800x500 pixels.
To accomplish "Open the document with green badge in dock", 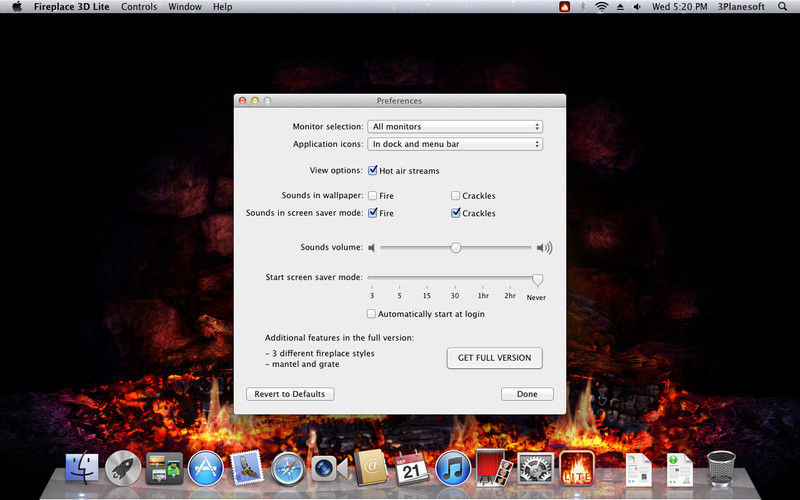I will [x=680, y=469].
